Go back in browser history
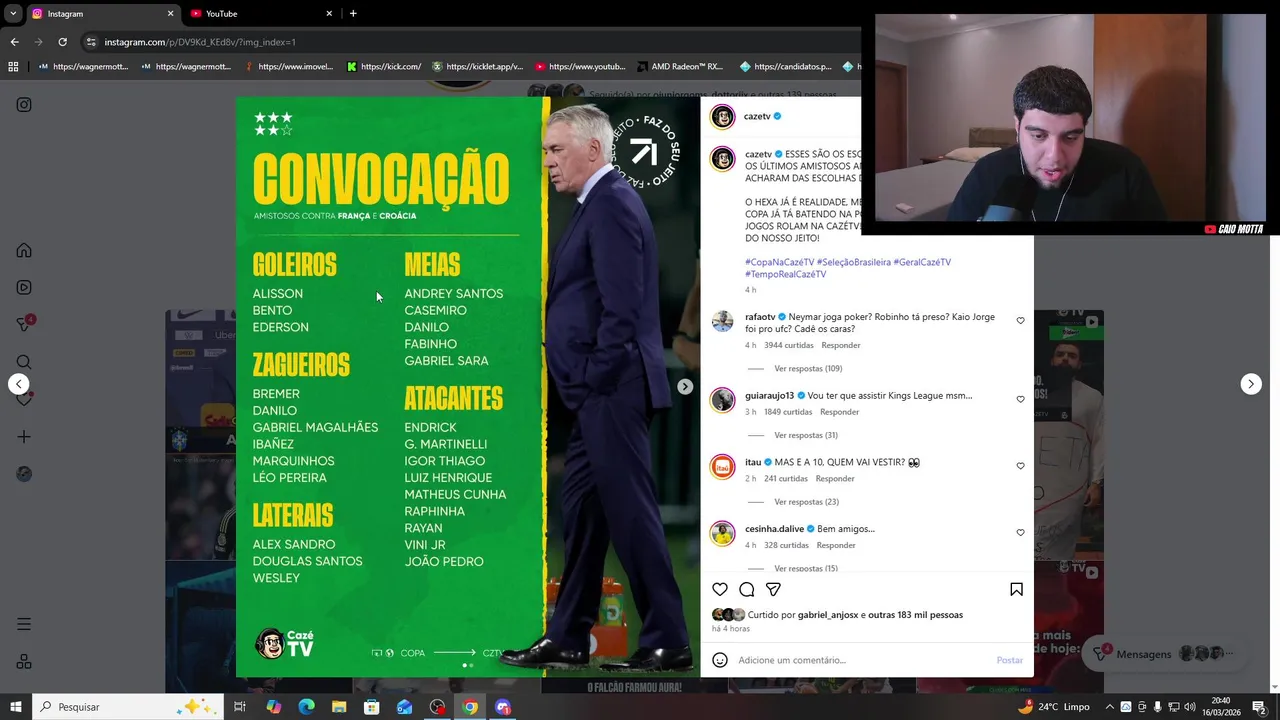The width and height of the screenshot is (1280, 720). point(14,42)
